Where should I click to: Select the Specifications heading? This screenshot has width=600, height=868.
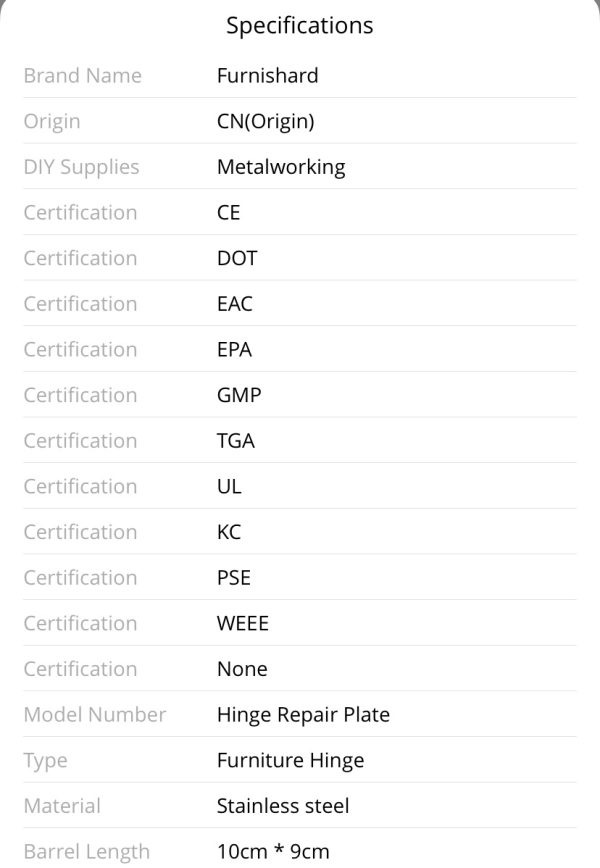click(299, 26)
